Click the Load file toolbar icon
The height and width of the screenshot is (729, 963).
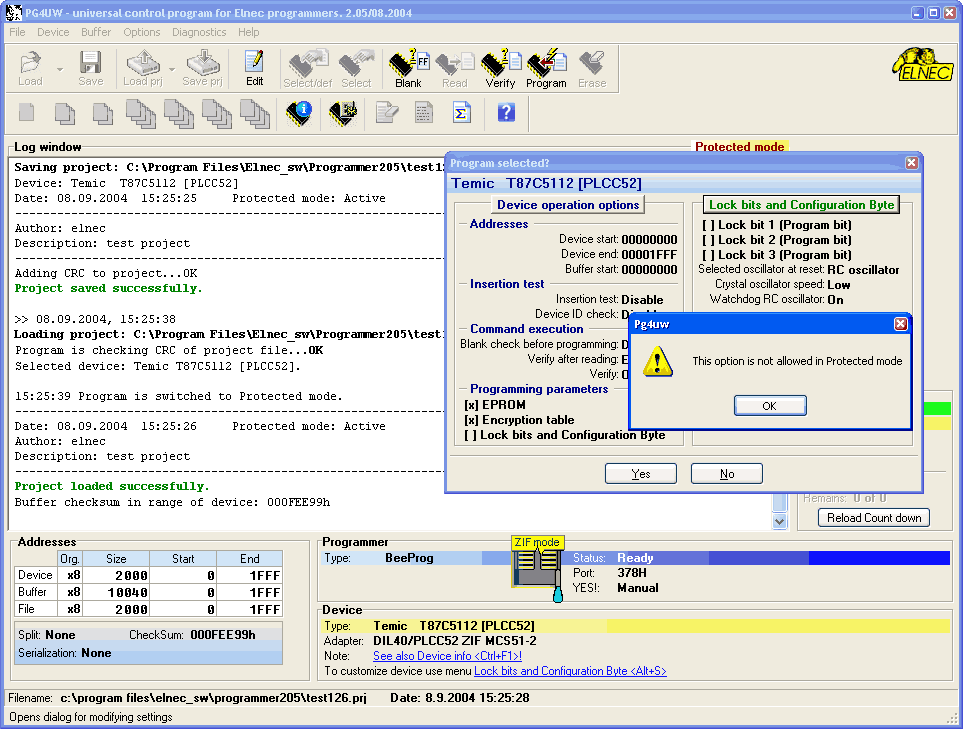[30, 68]
